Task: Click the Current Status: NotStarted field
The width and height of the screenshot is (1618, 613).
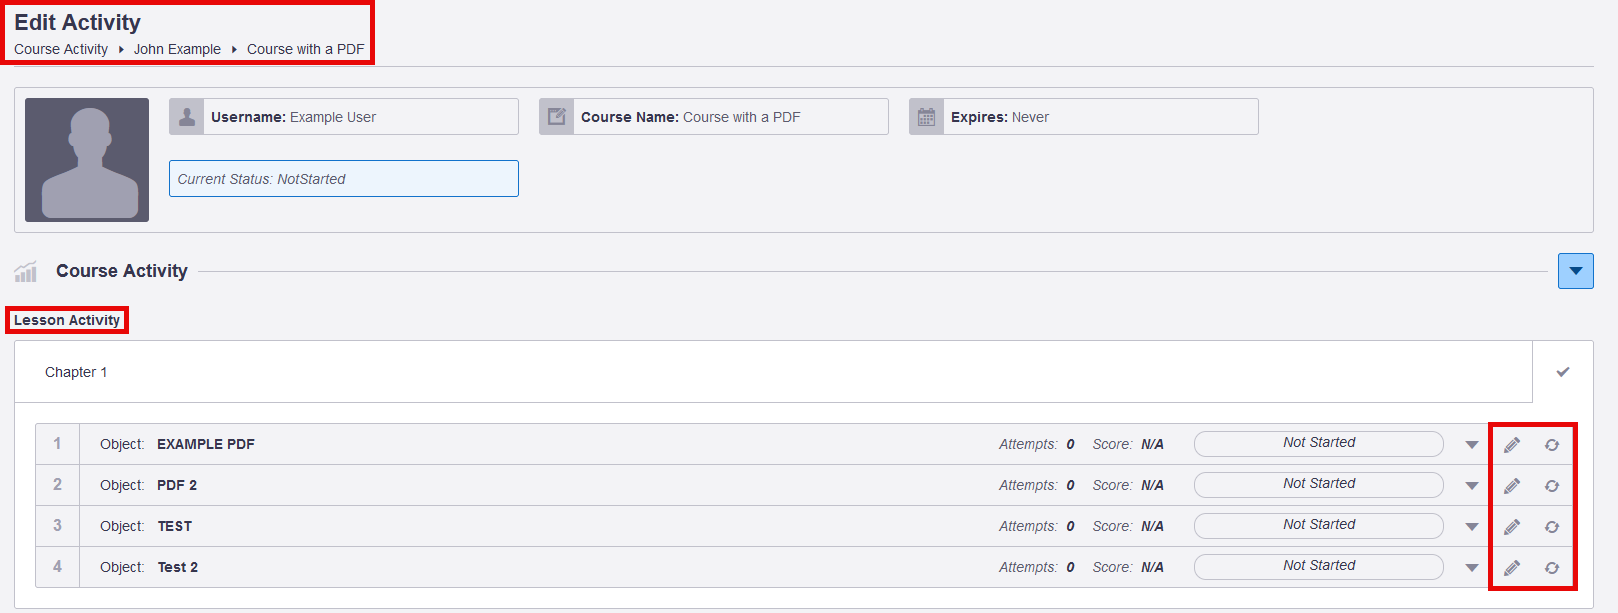Action: (344, 179)
